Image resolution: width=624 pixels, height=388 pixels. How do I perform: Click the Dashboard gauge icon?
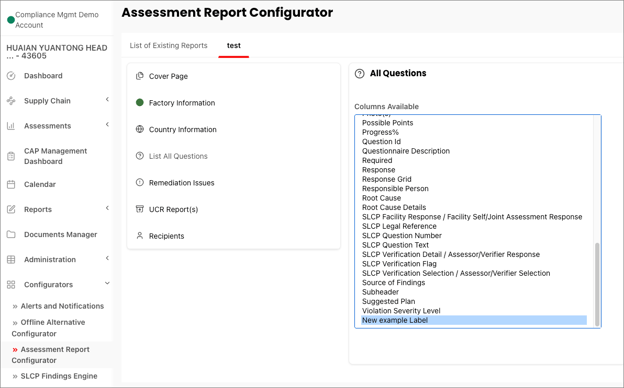[x=11, y=76]
